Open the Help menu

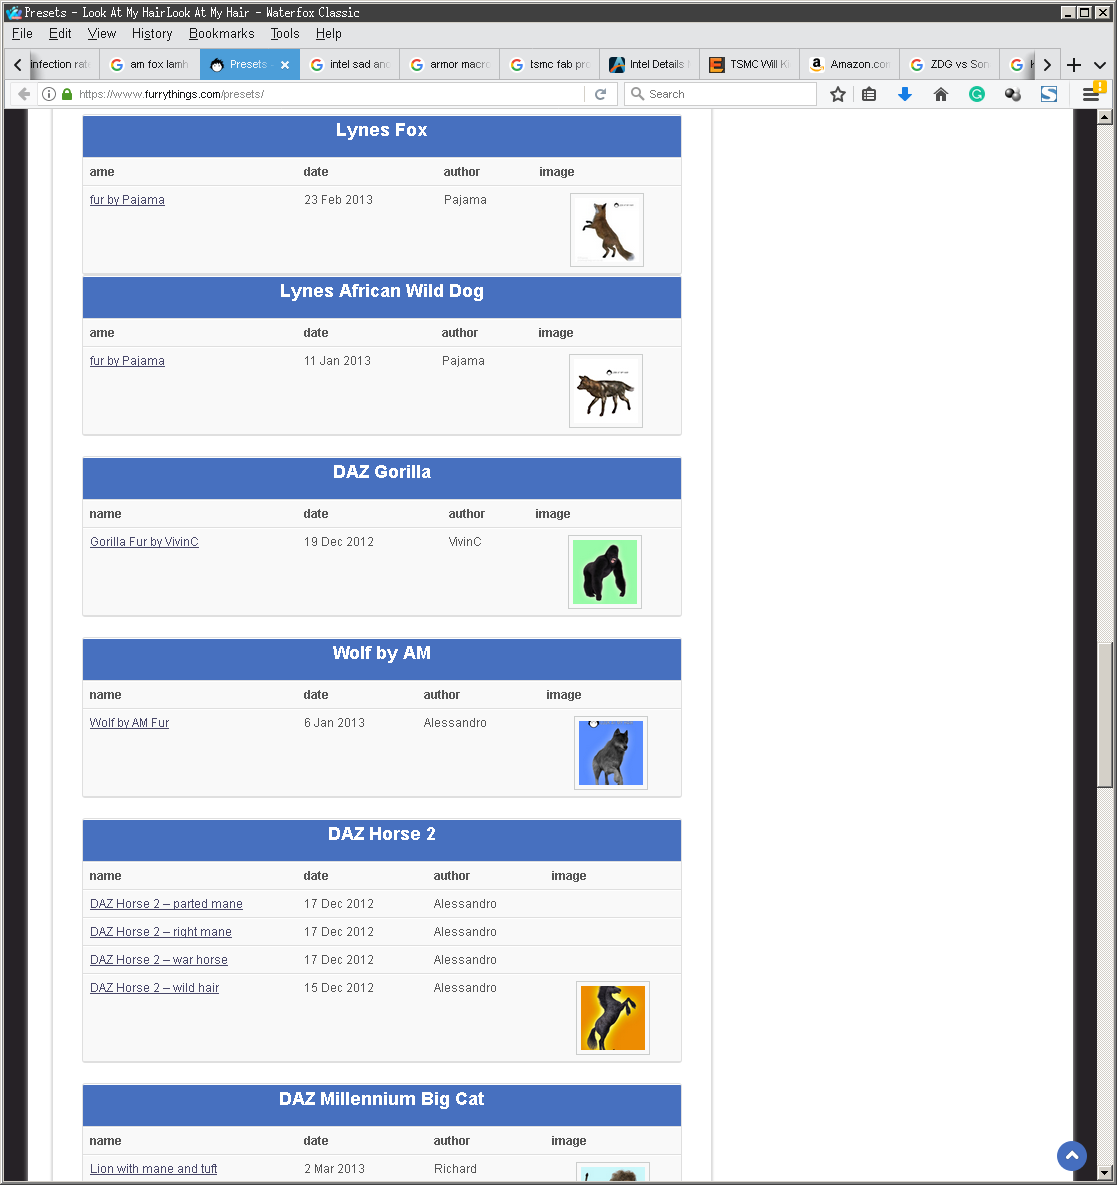point(329,33)
